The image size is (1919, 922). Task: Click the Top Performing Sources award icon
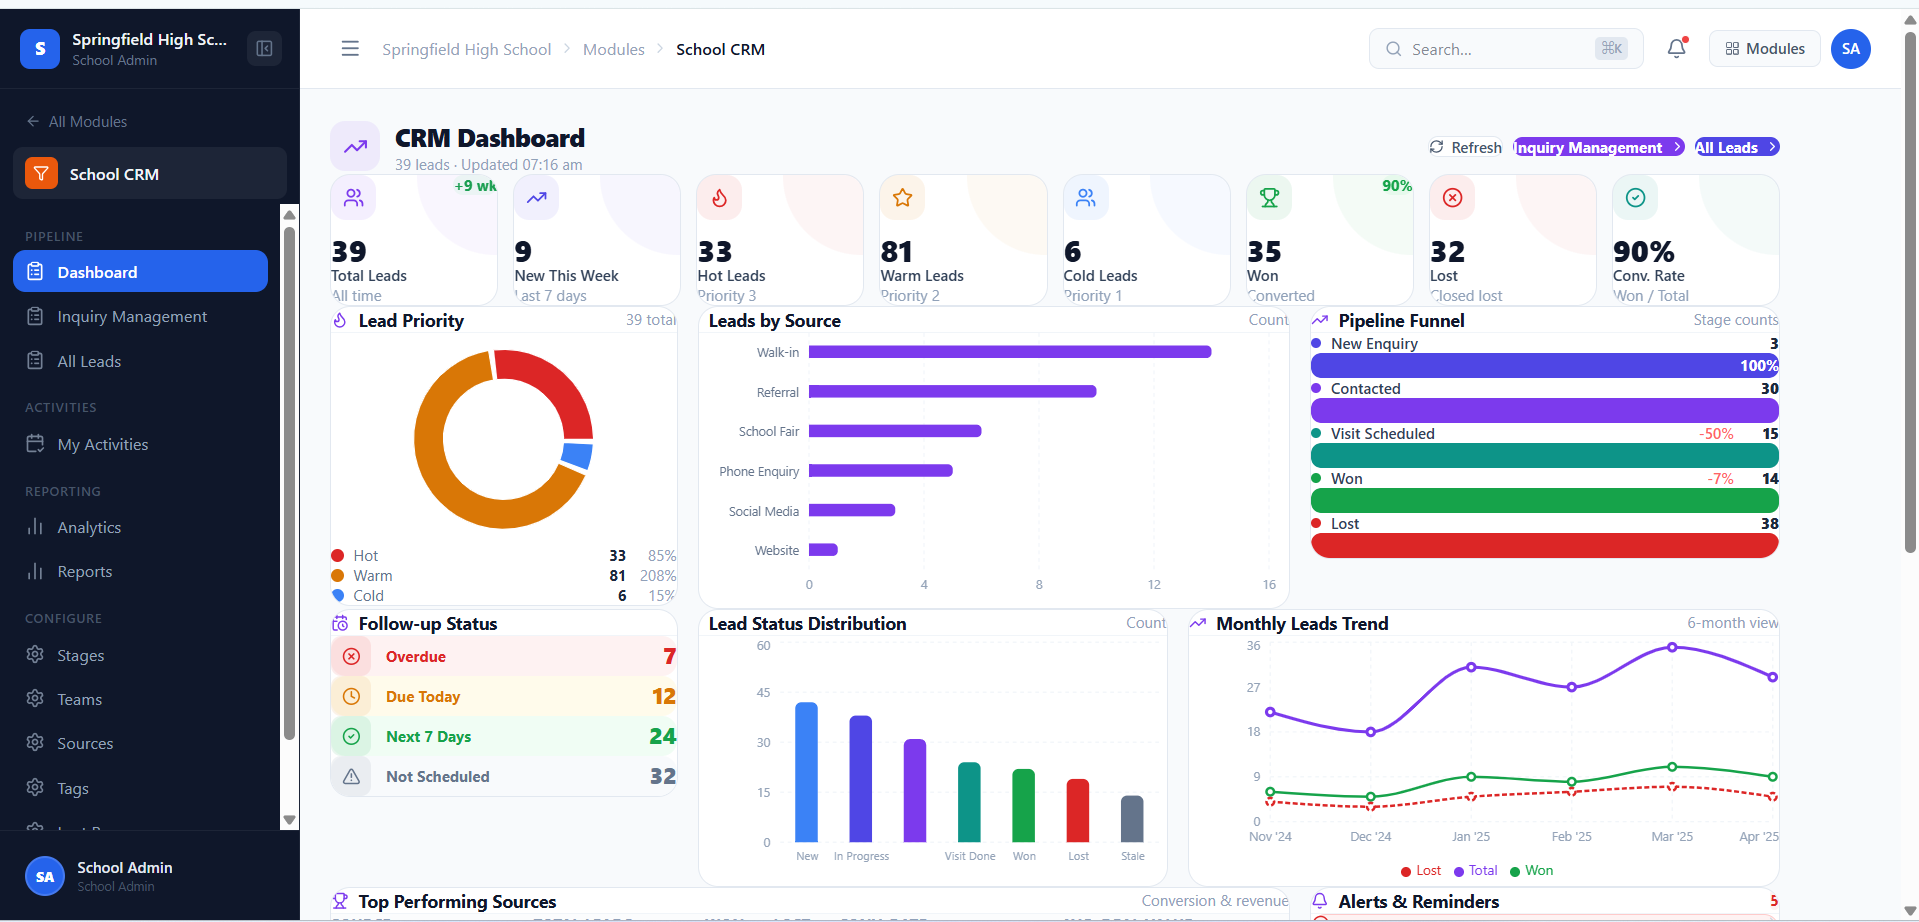coord(340,901)
